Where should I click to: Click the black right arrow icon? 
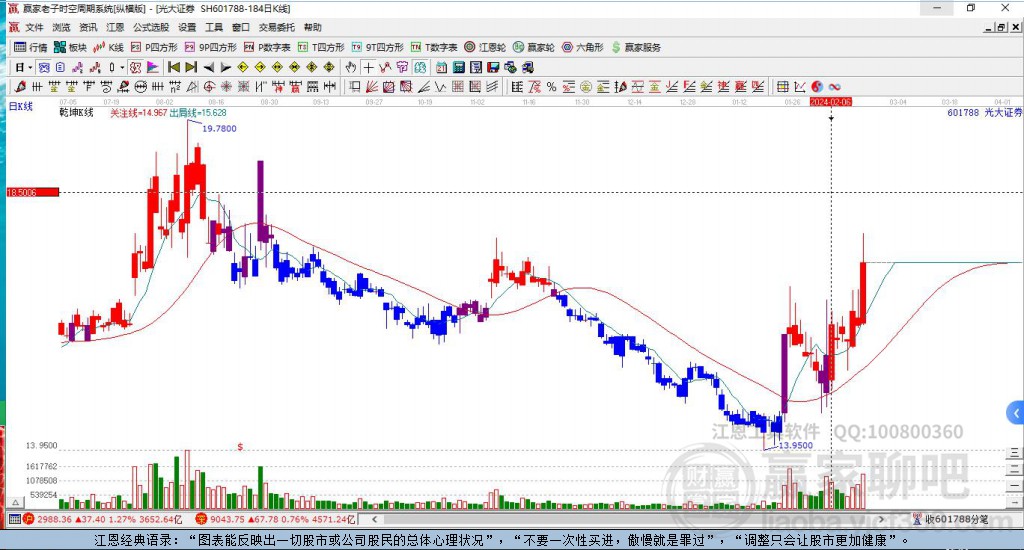(225, 67)
